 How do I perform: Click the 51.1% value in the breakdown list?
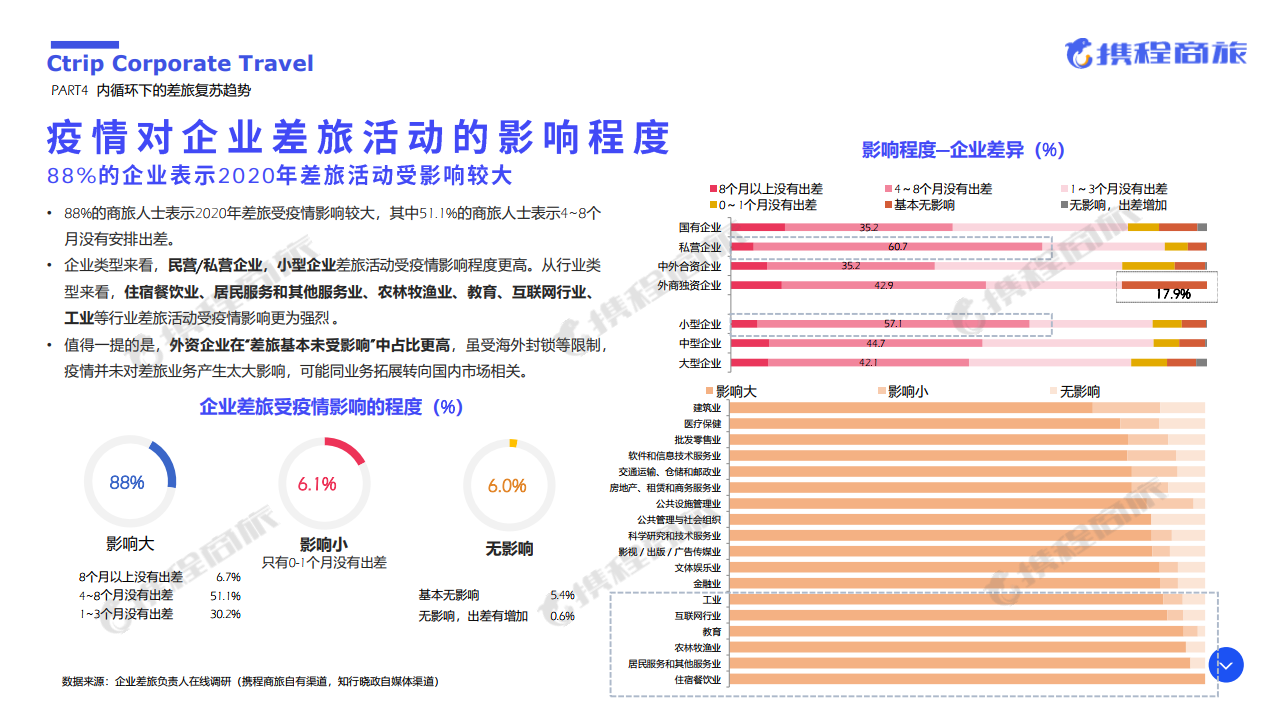(225, 596)
